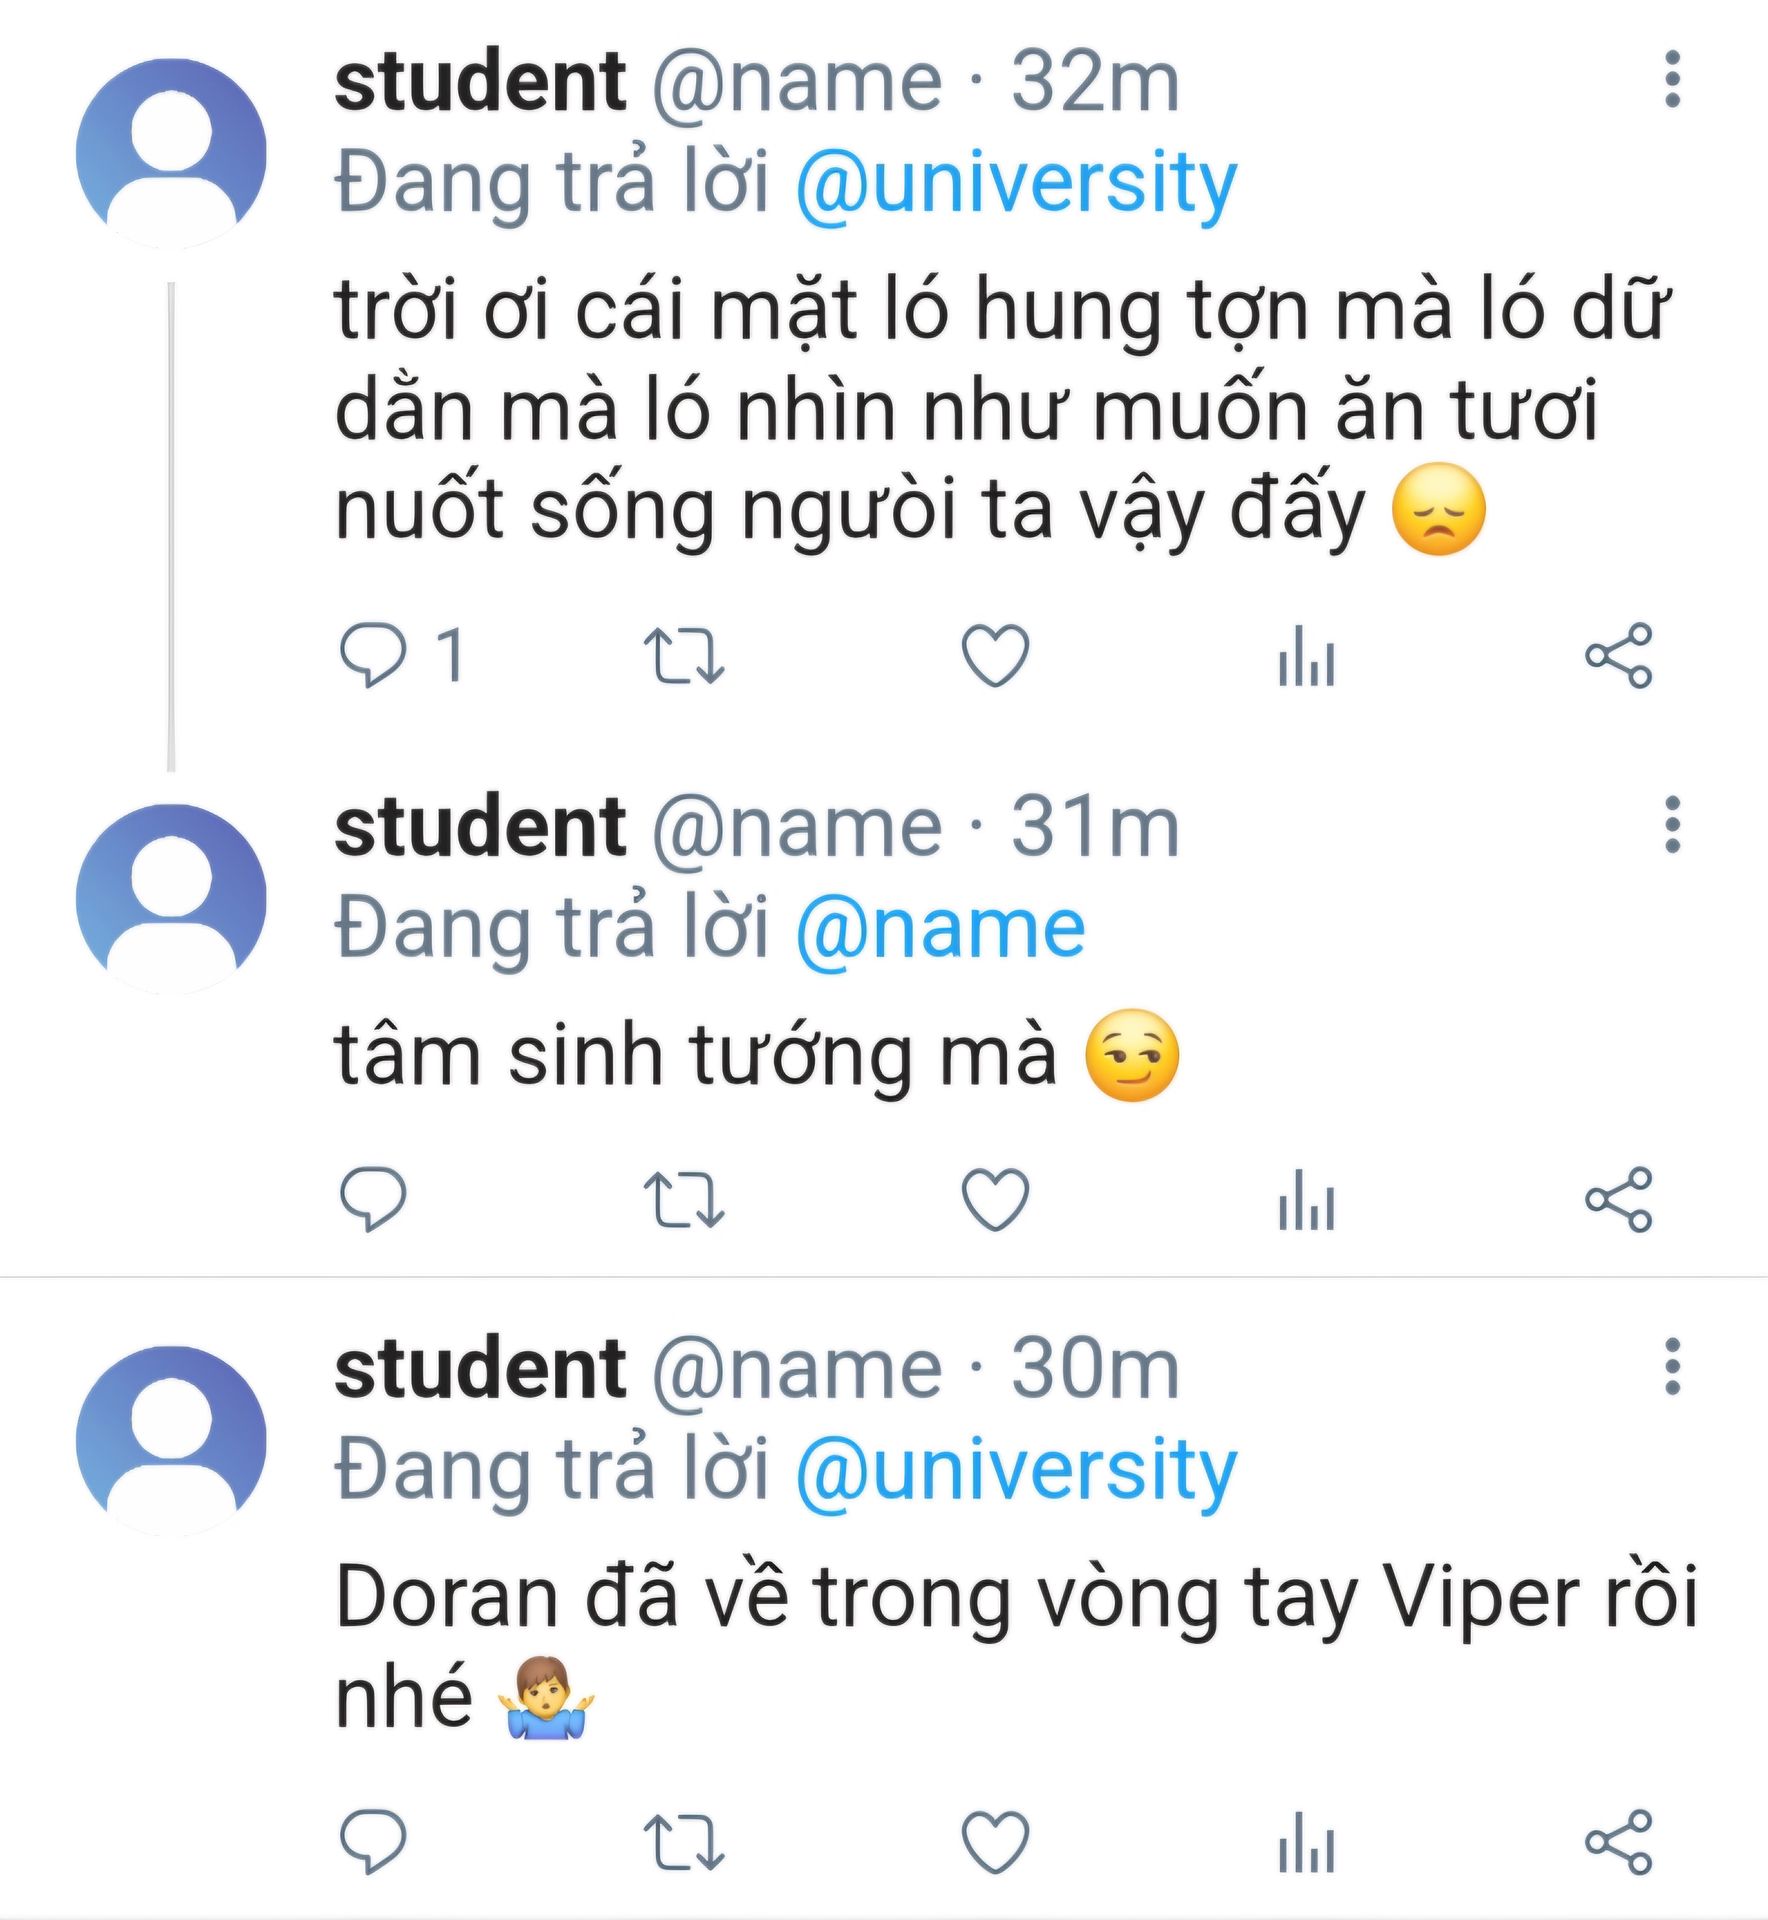Retweet the 'tâm sinh tướng mà' tweet
Viewport: 1768px width, 1920px height.
coord(683,1198)
